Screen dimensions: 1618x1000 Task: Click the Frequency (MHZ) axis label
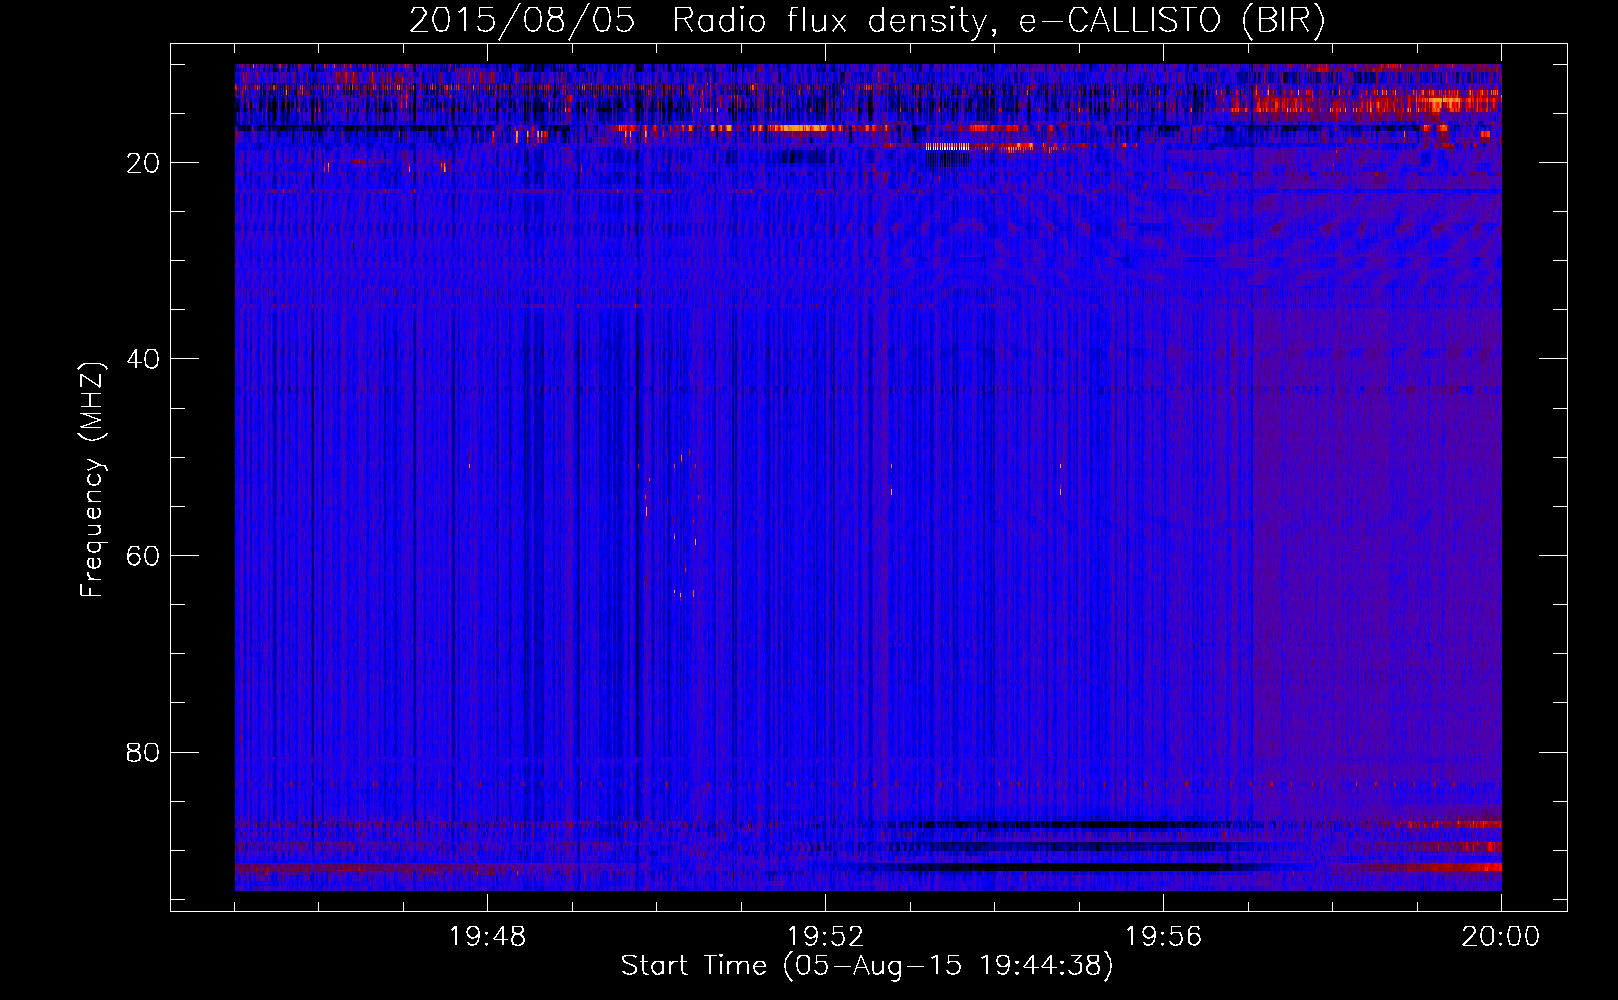click(x=92, y=480)
